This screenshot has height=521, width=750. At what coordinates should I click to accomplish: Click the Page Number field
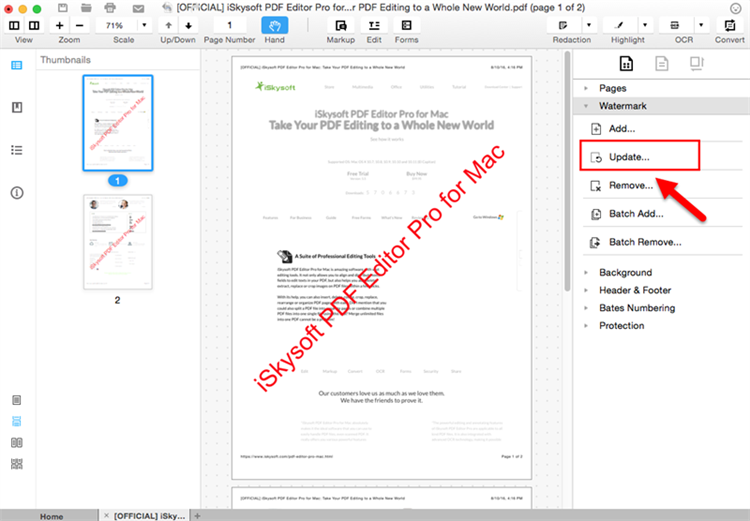[230, 25]
